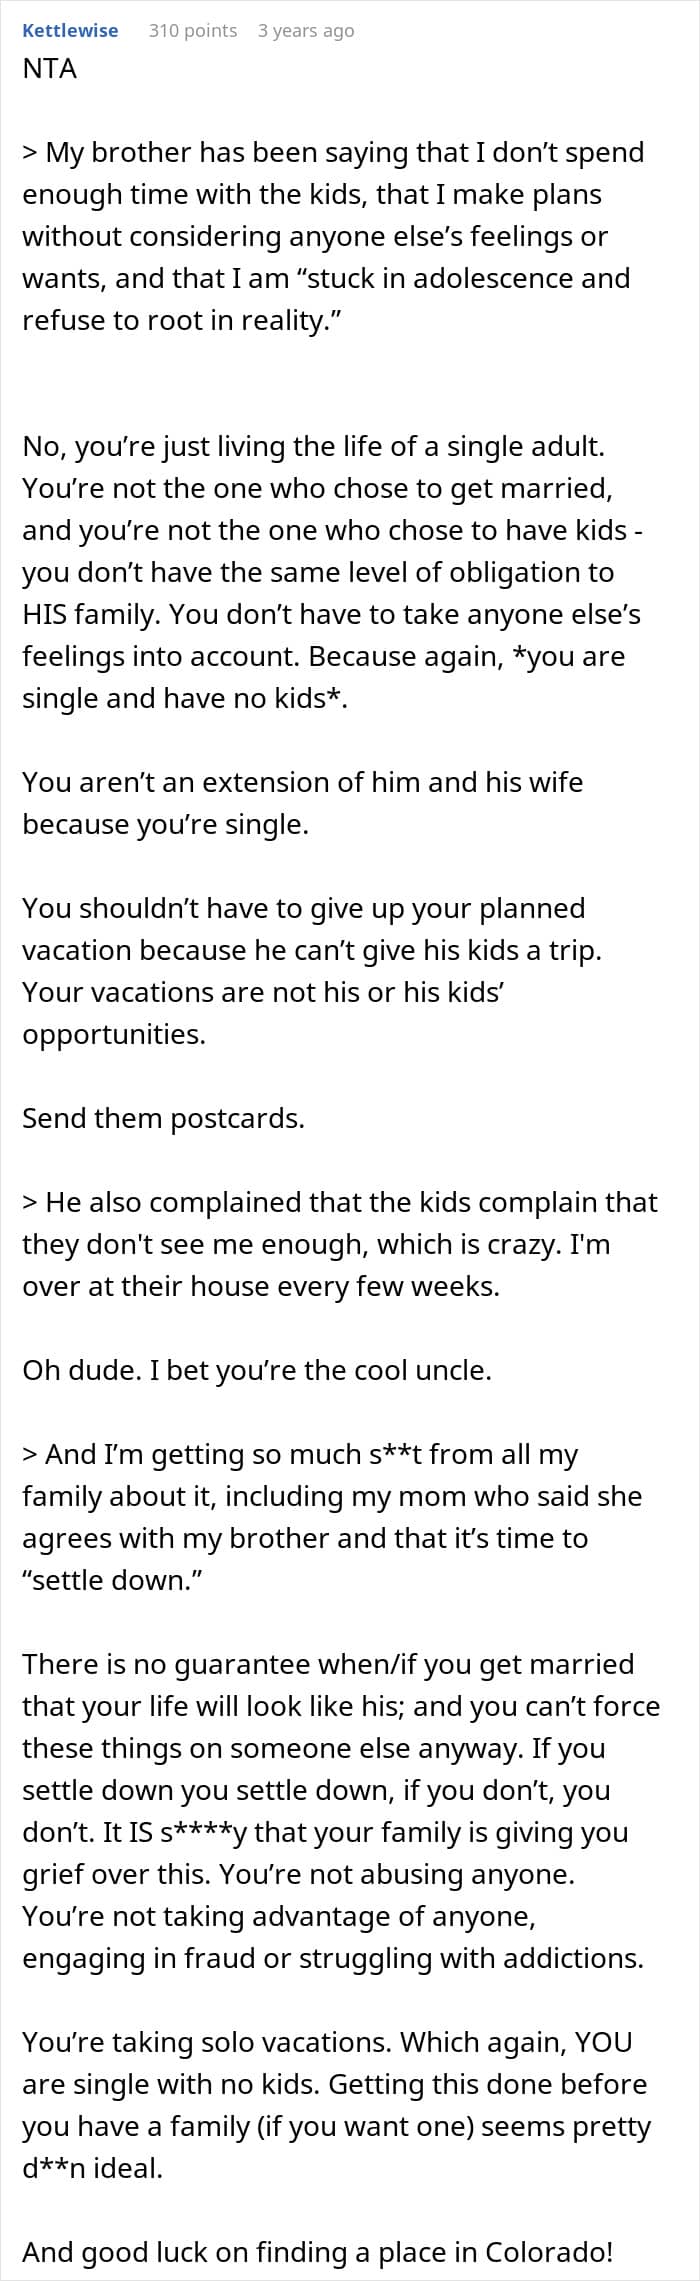The height and width of the screenshot is (2281, 700).
Task: Click the NTA verdict text
Action: [x=50, y=69]
